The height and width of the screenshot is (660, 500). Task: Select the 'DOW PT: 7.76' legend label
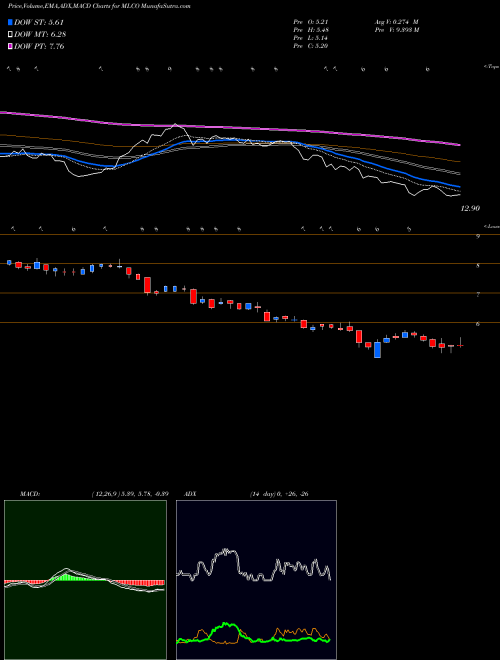click(x=39, y=46)
